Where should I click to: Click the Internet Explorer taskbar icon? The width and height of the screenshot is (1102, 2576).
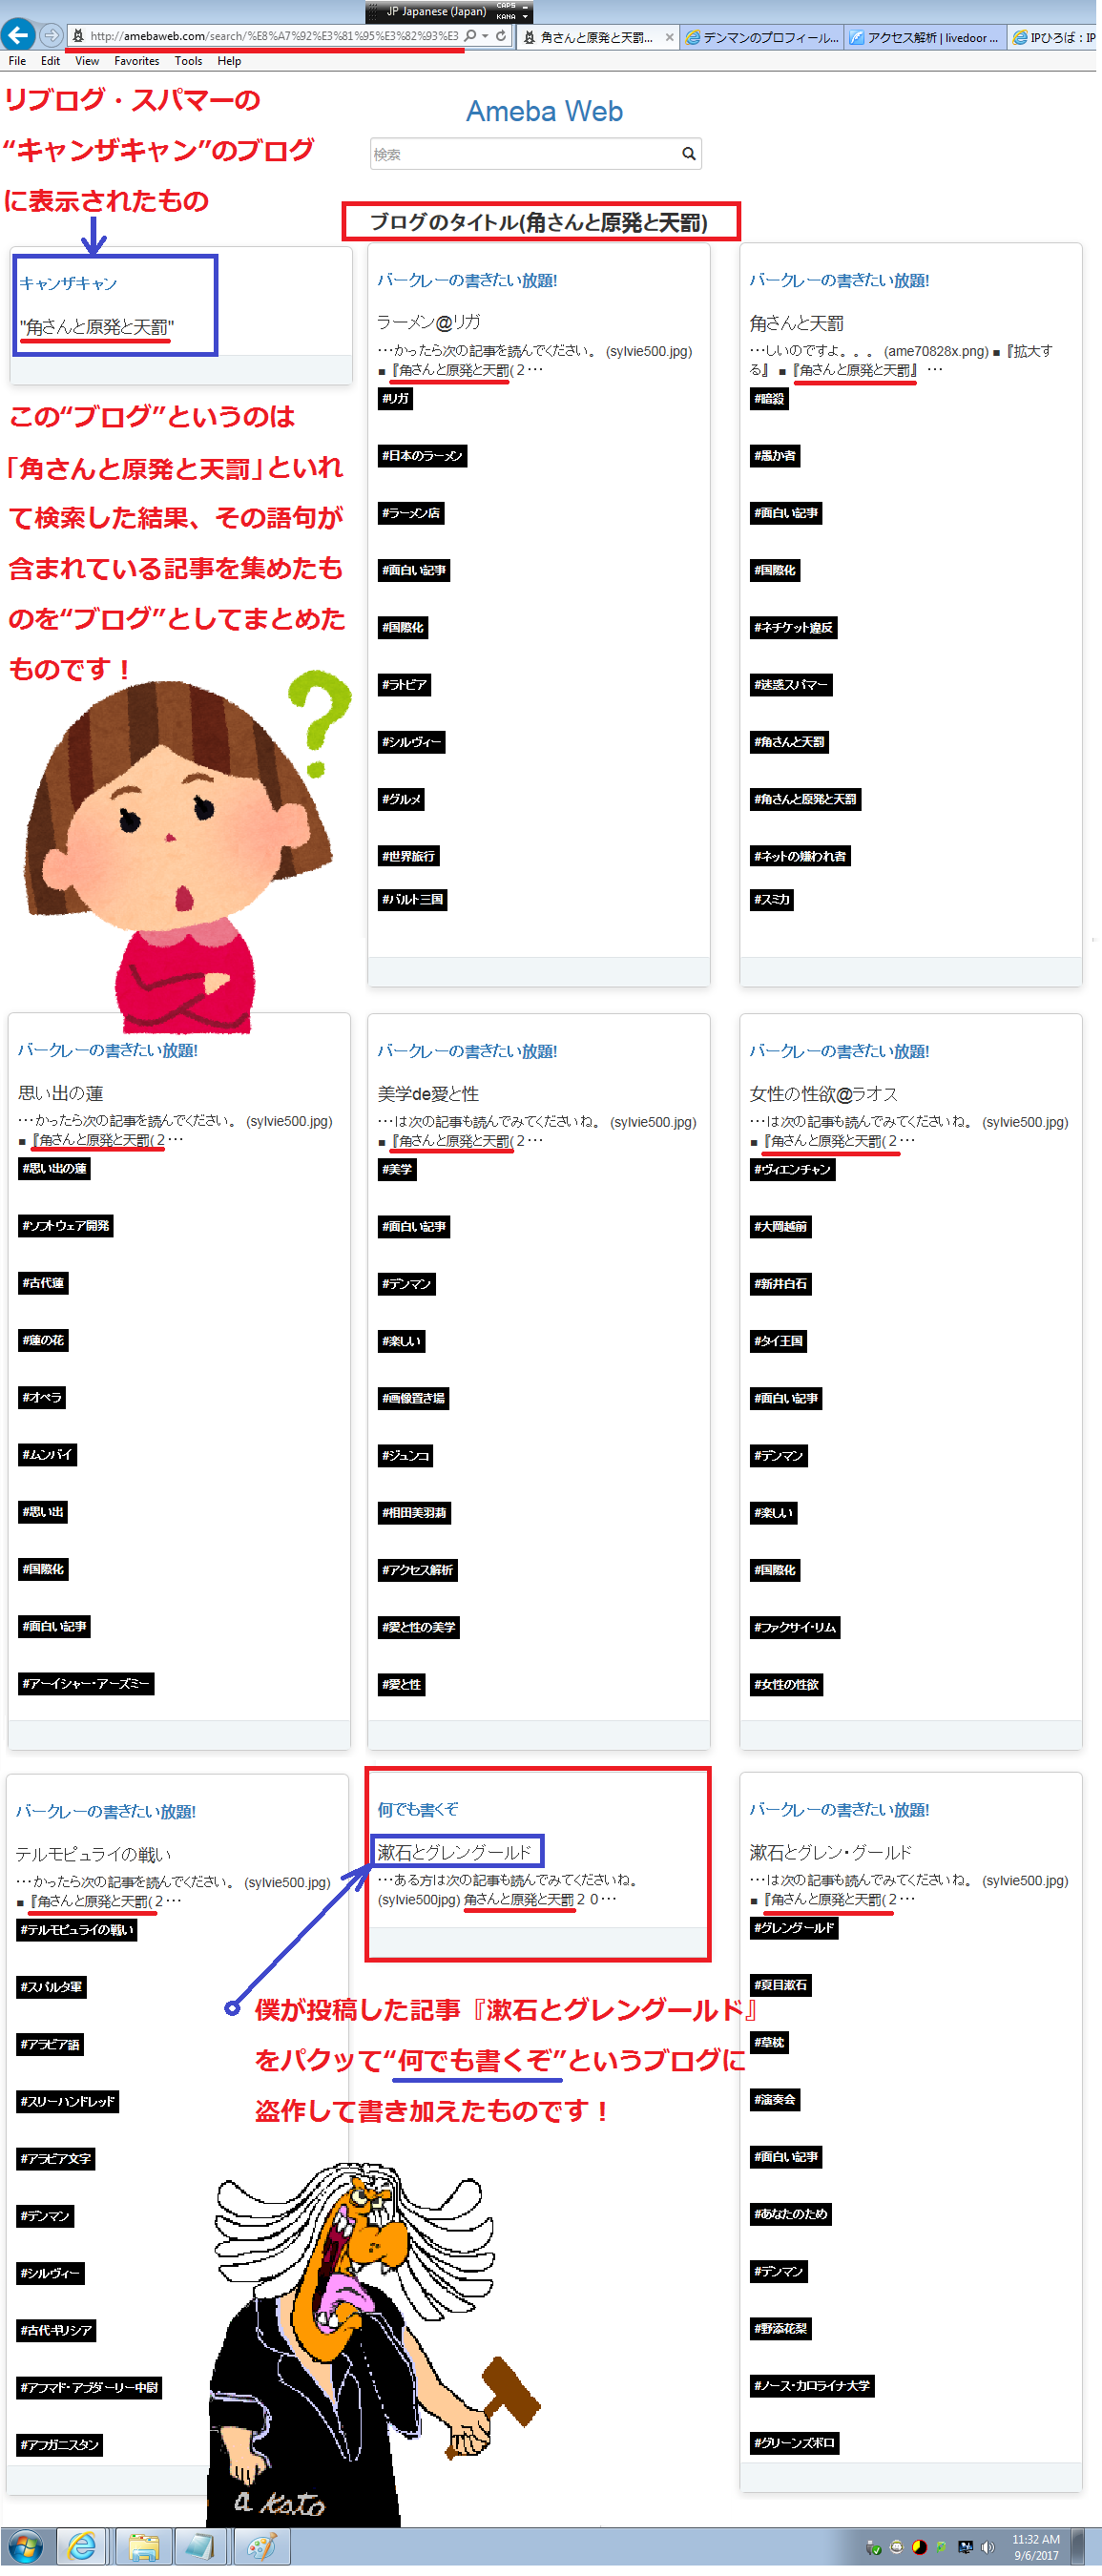click(82, 2546)
